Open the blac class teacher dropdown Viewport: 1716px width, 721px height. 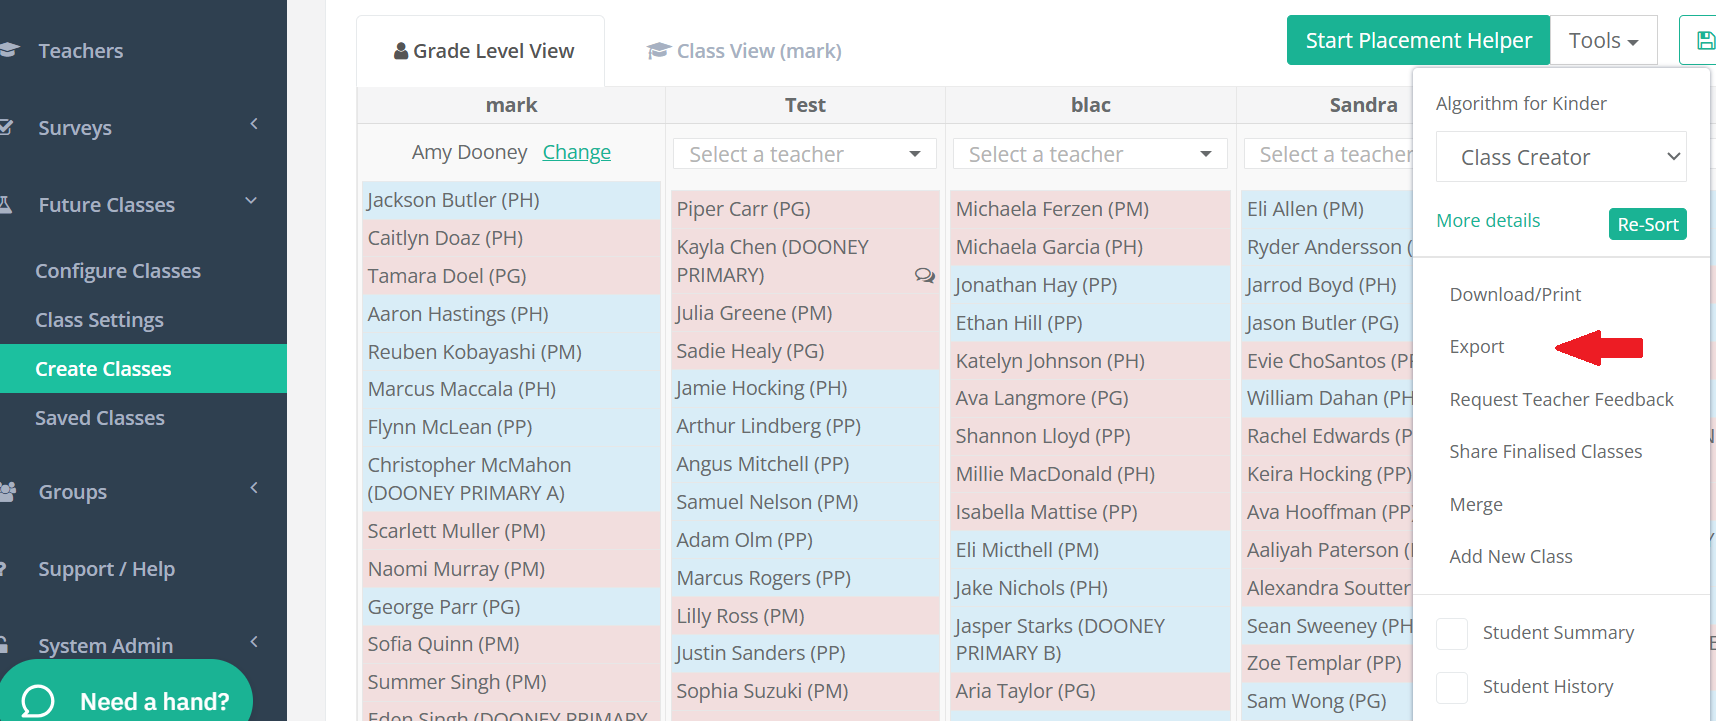(x=1090, y=154)
